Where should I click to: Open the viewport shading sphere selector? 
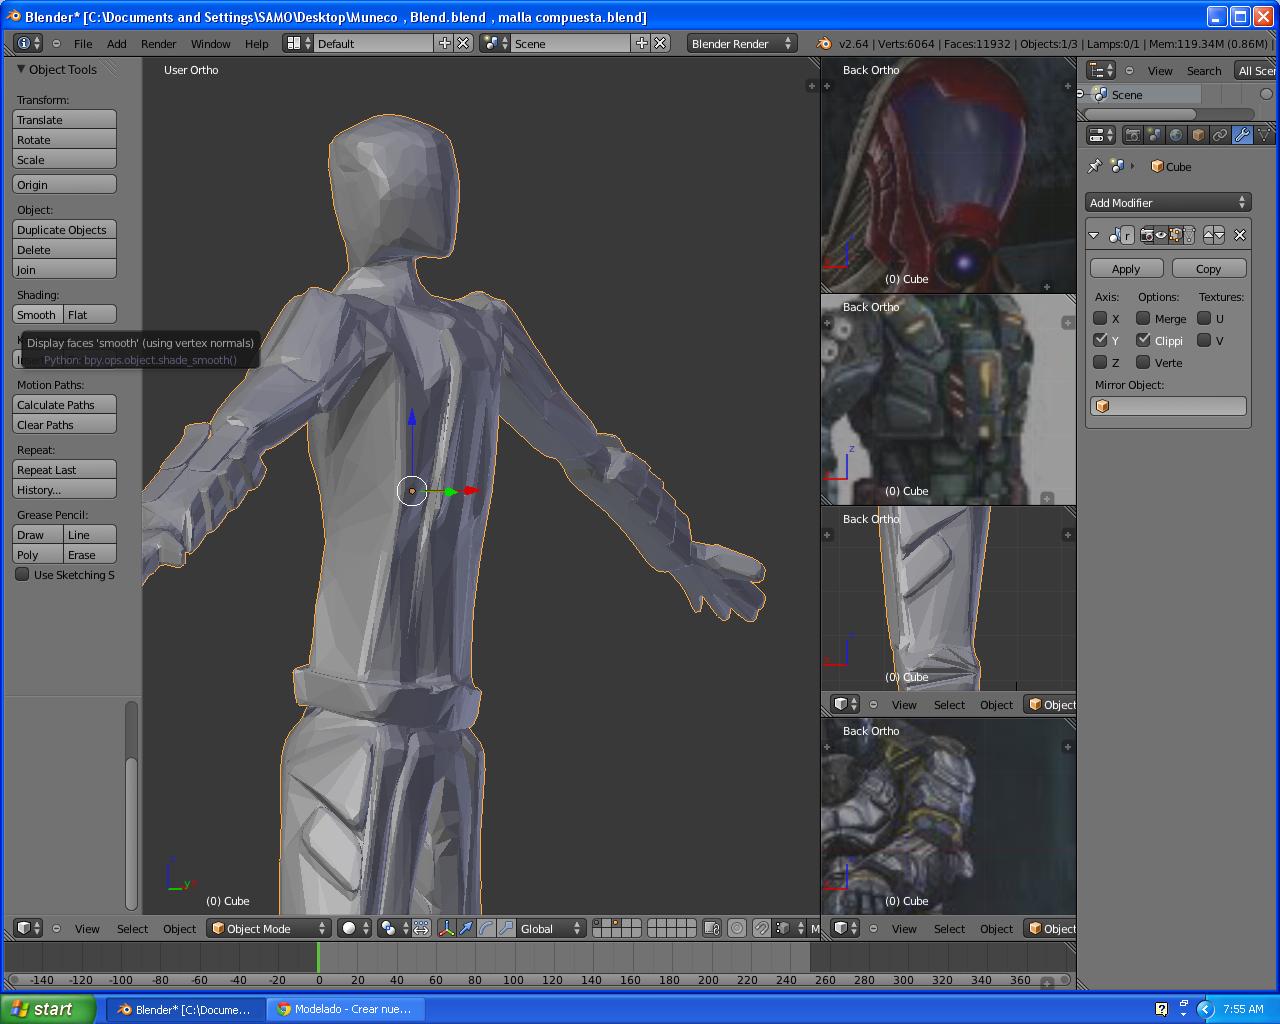point(354,928)
